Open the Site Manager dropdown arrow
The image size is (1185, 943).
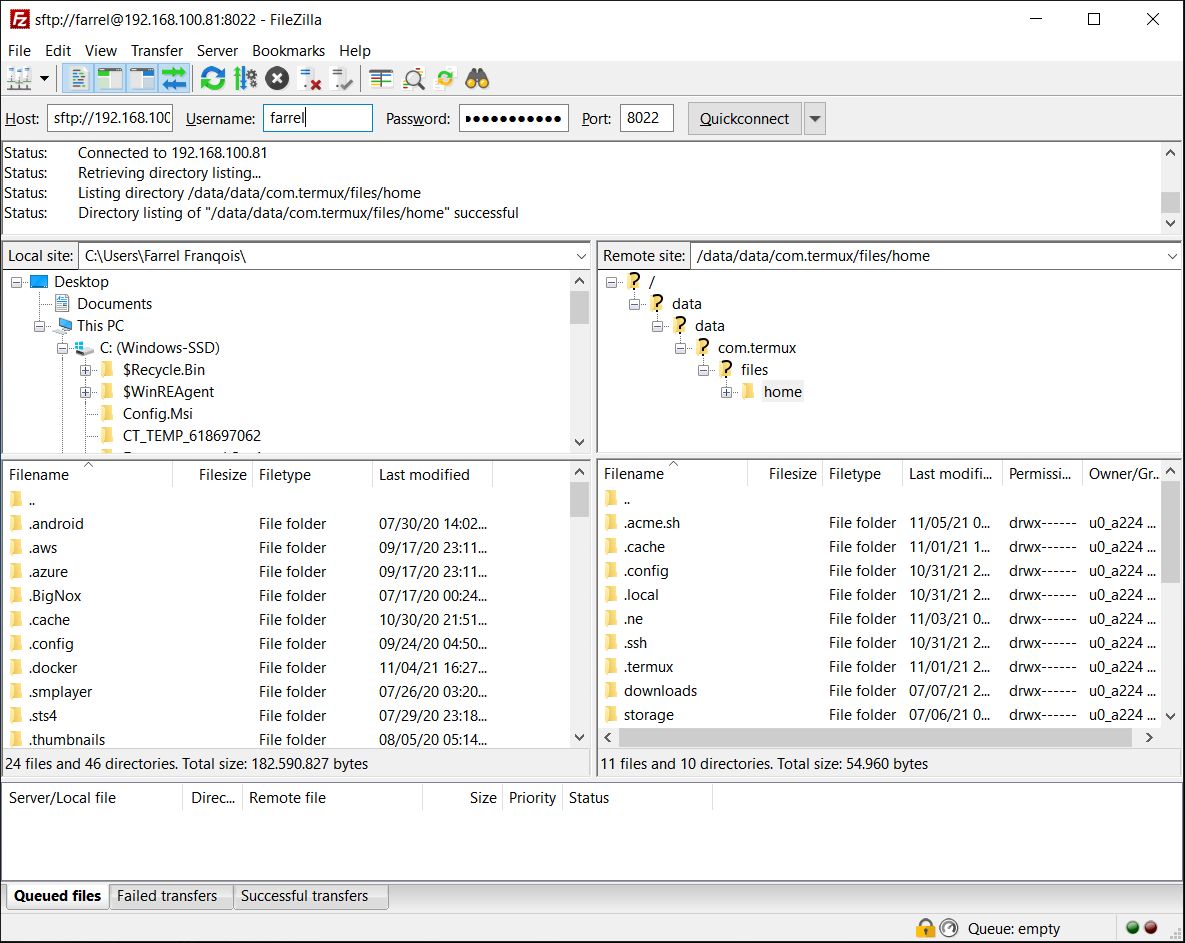pyautogui.click(x=44, y=79)
